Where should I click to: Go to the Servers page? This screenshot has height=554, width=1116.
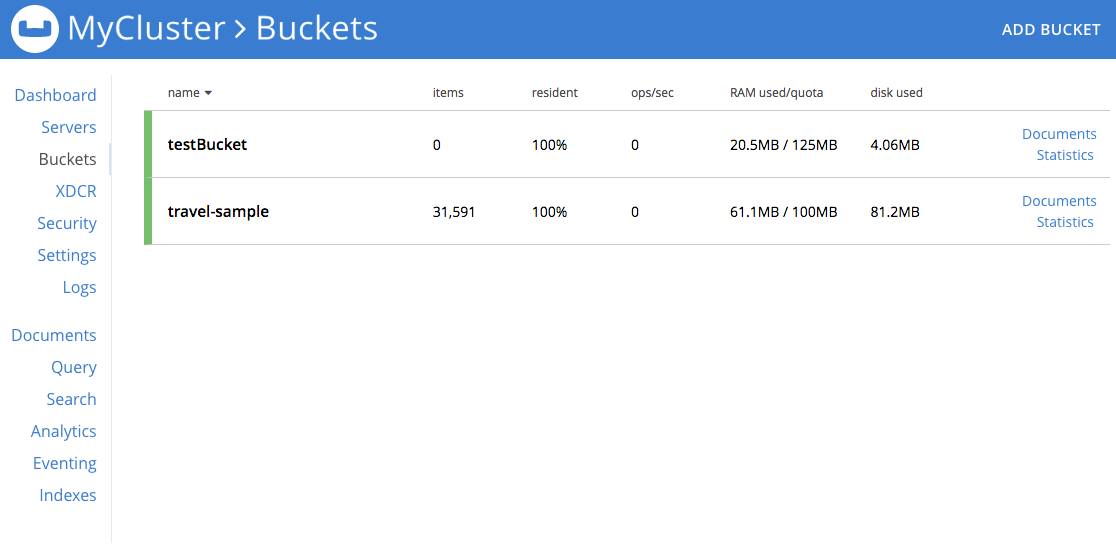(68, 127)
